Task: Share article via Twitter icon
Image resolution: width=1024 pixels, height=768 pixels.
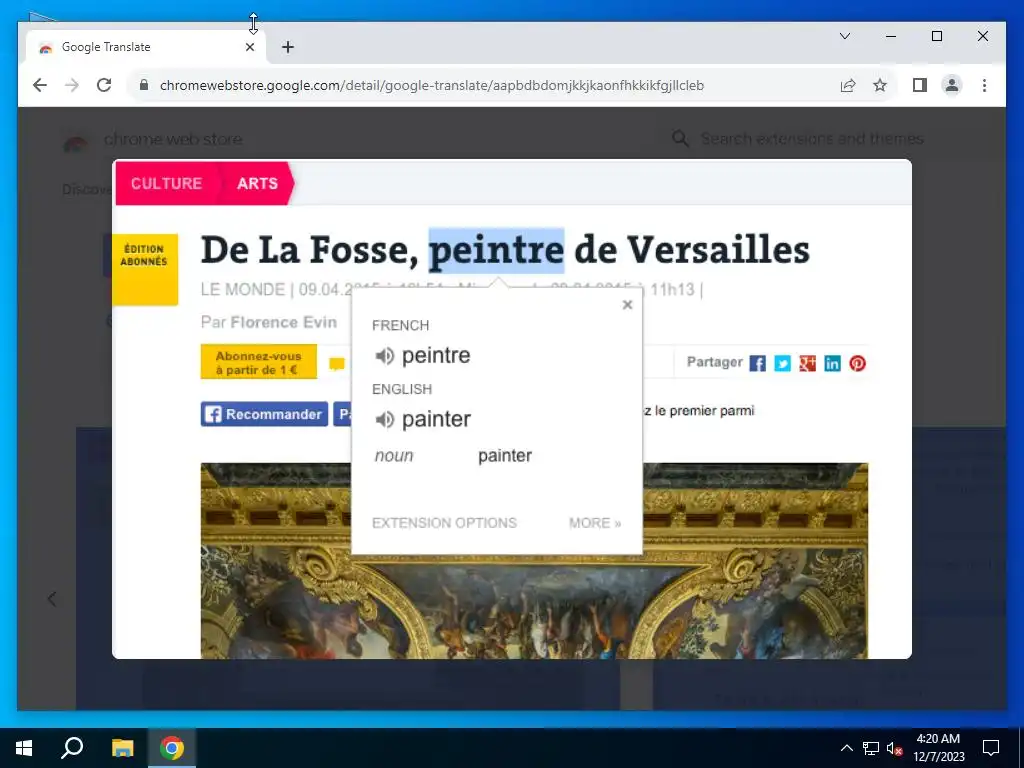Action: (782, 363)
